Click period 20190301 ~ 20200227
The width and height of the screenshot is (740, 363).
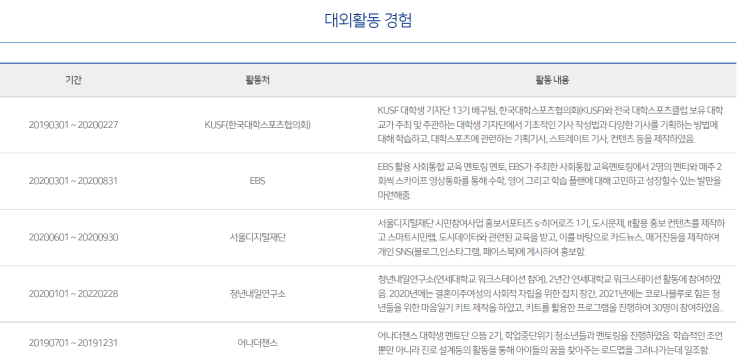pos(73,125)
